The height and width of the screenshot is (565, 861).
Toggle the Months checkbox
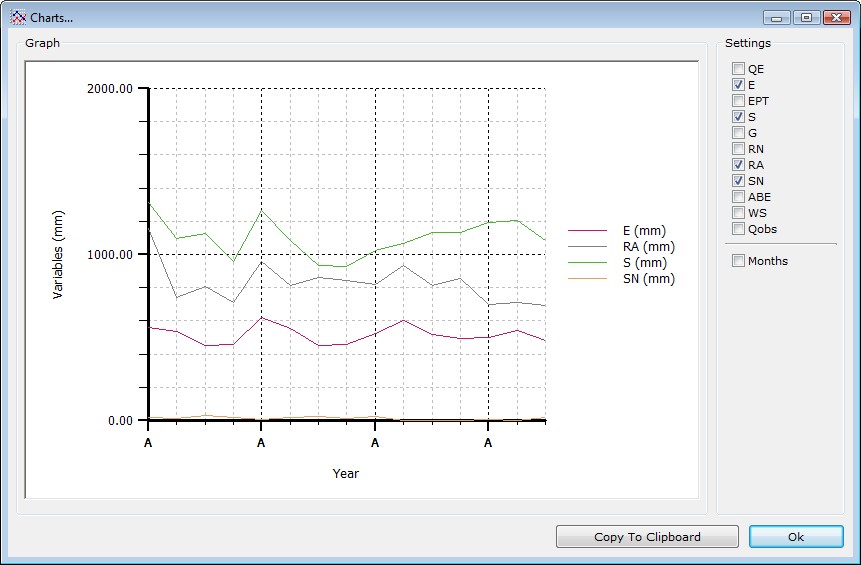click(738, 261)
